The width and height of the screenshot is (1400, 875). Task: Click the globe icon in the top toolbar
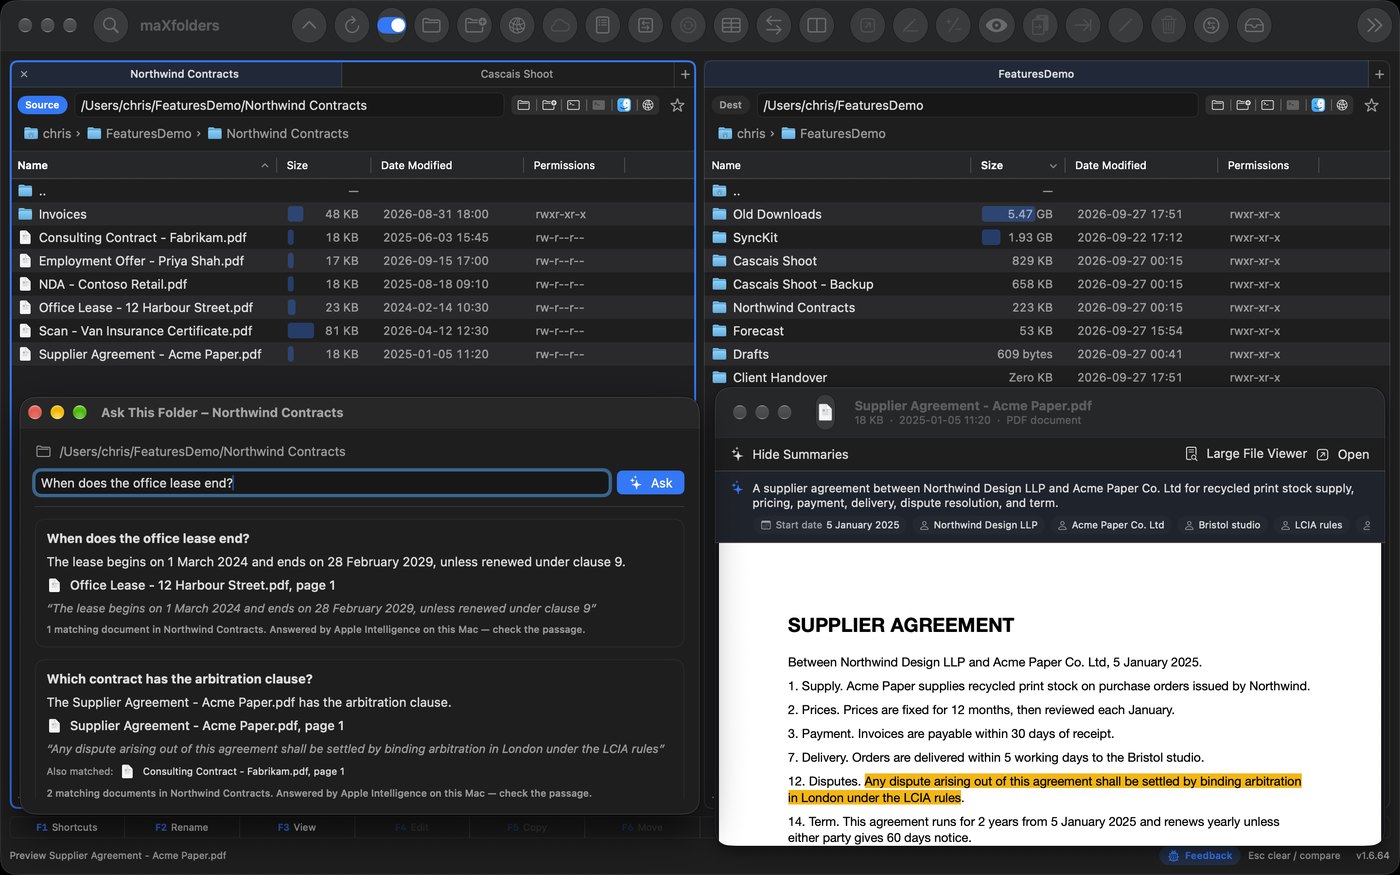[x=517, y=26]
